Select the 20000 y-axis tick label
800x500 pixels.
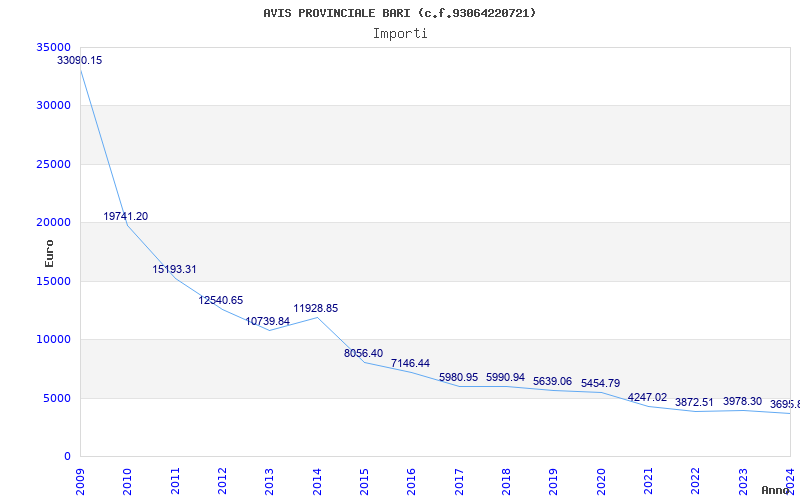click(x=54, y=223)
